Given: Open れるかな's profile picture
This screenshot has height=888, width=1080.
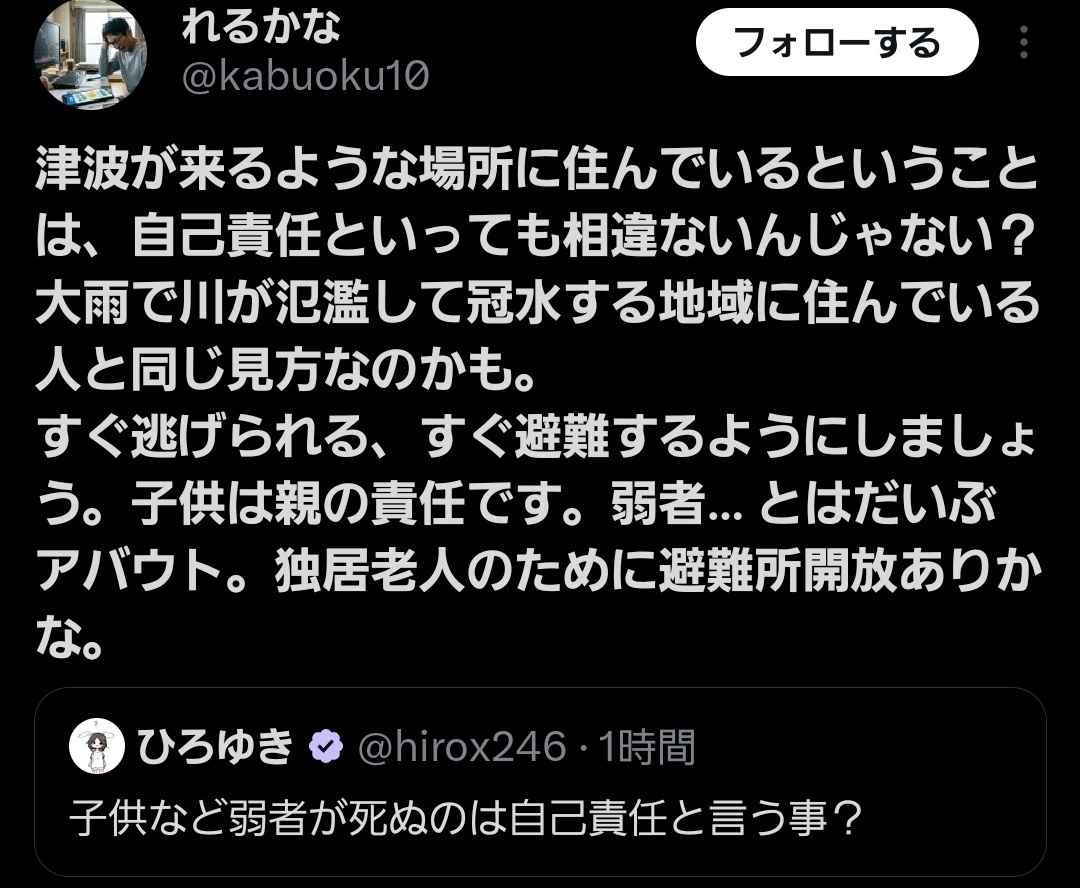Looking at the screenshot, I should point(91,55).
